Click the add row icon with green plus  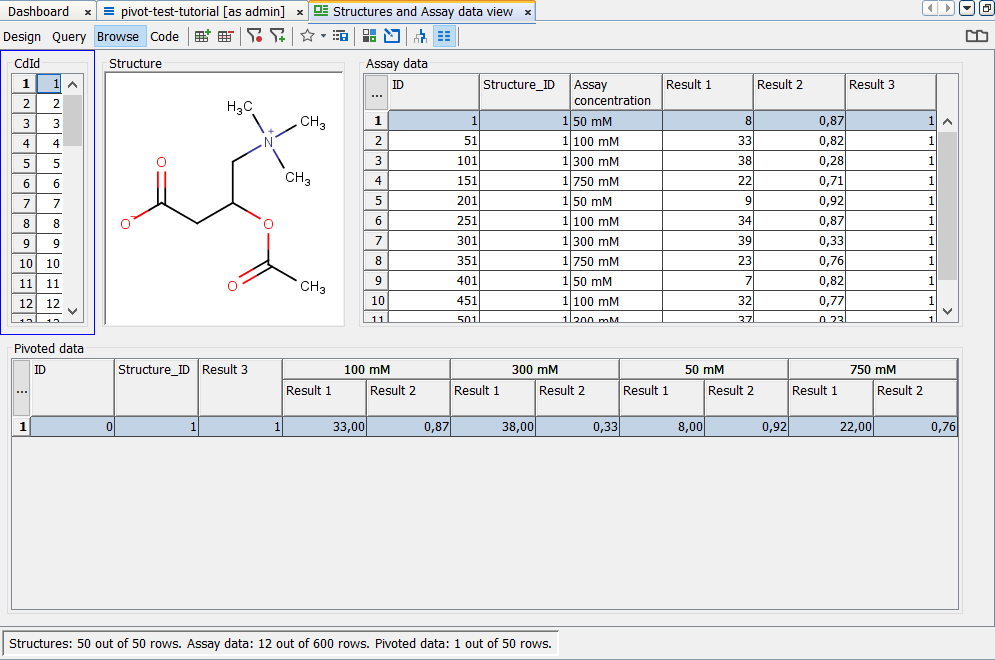202,36
